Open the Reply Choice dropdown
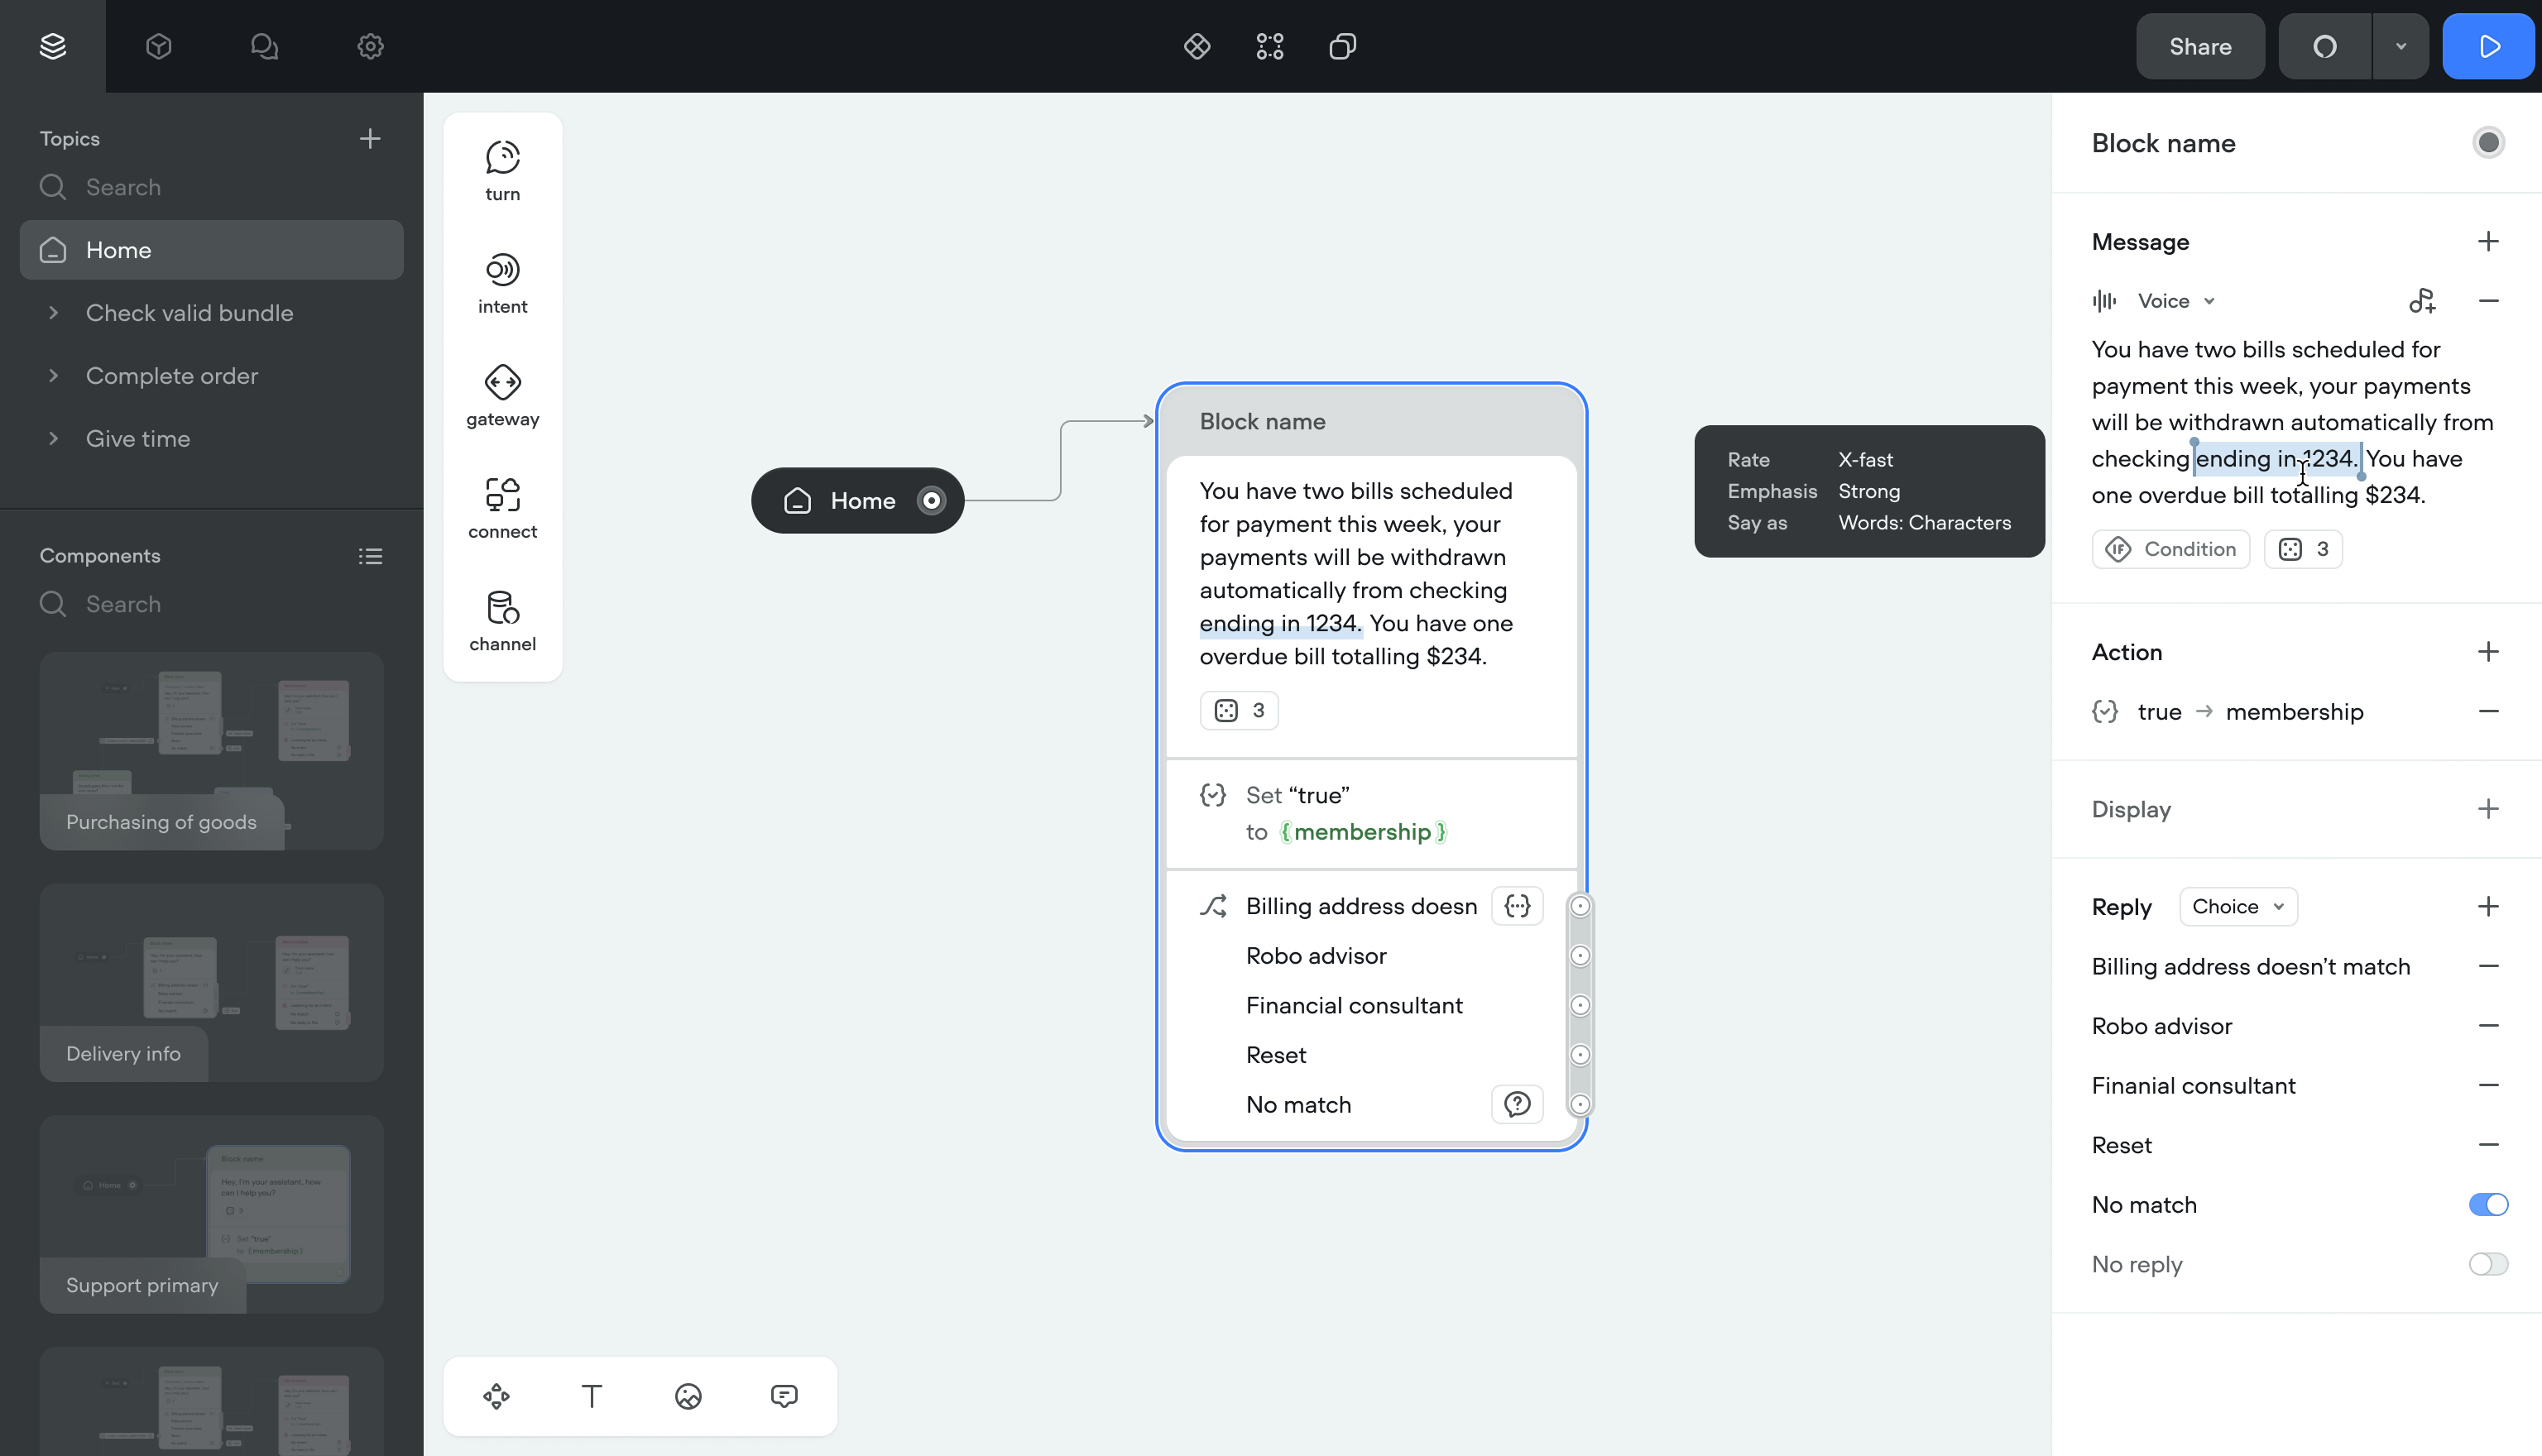 point(2237,907)
